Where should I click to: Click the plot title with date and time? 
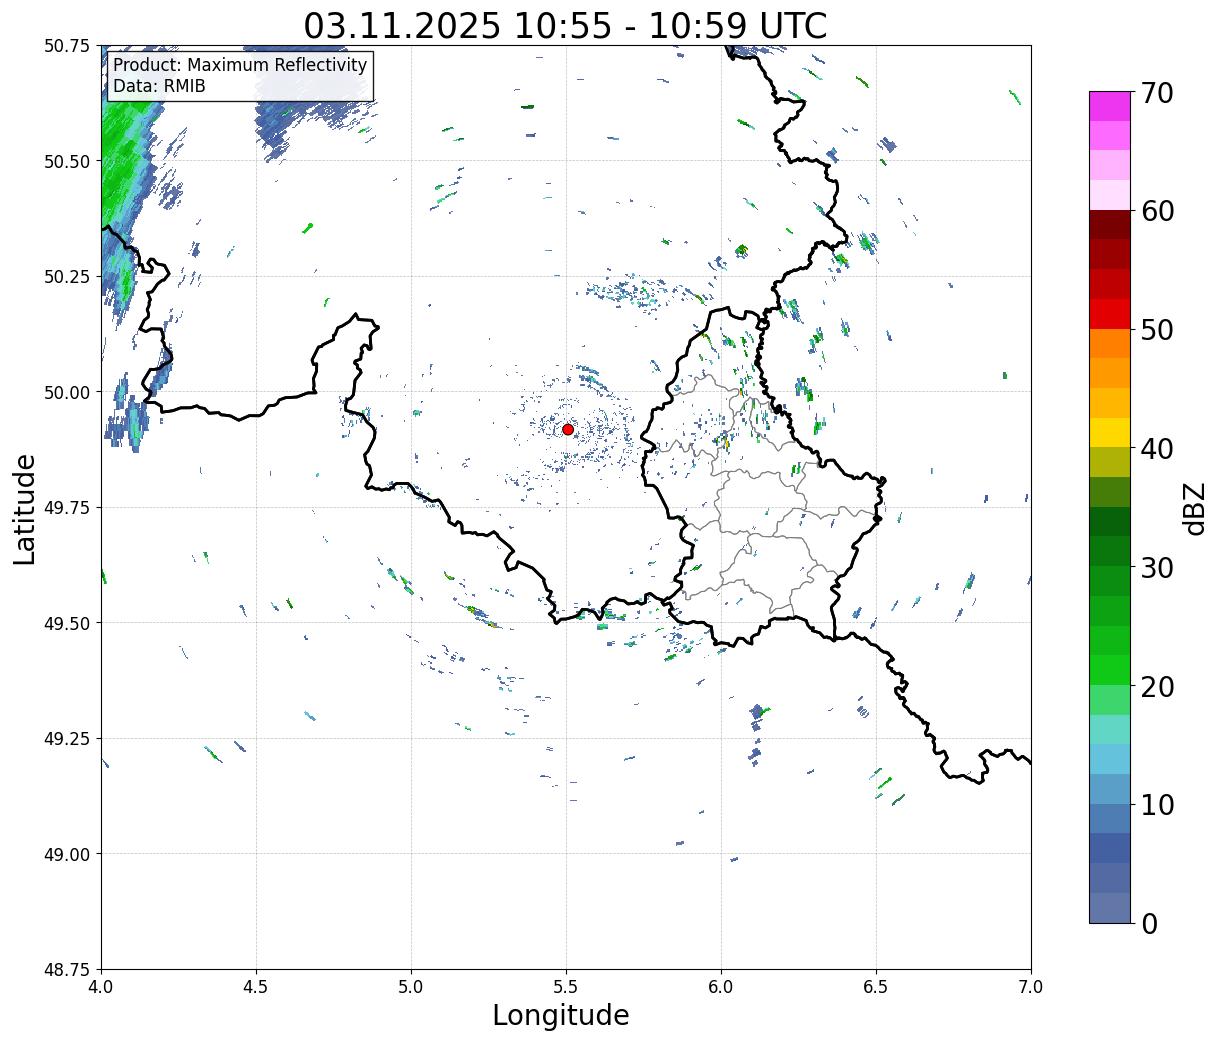tap(565, 25)
